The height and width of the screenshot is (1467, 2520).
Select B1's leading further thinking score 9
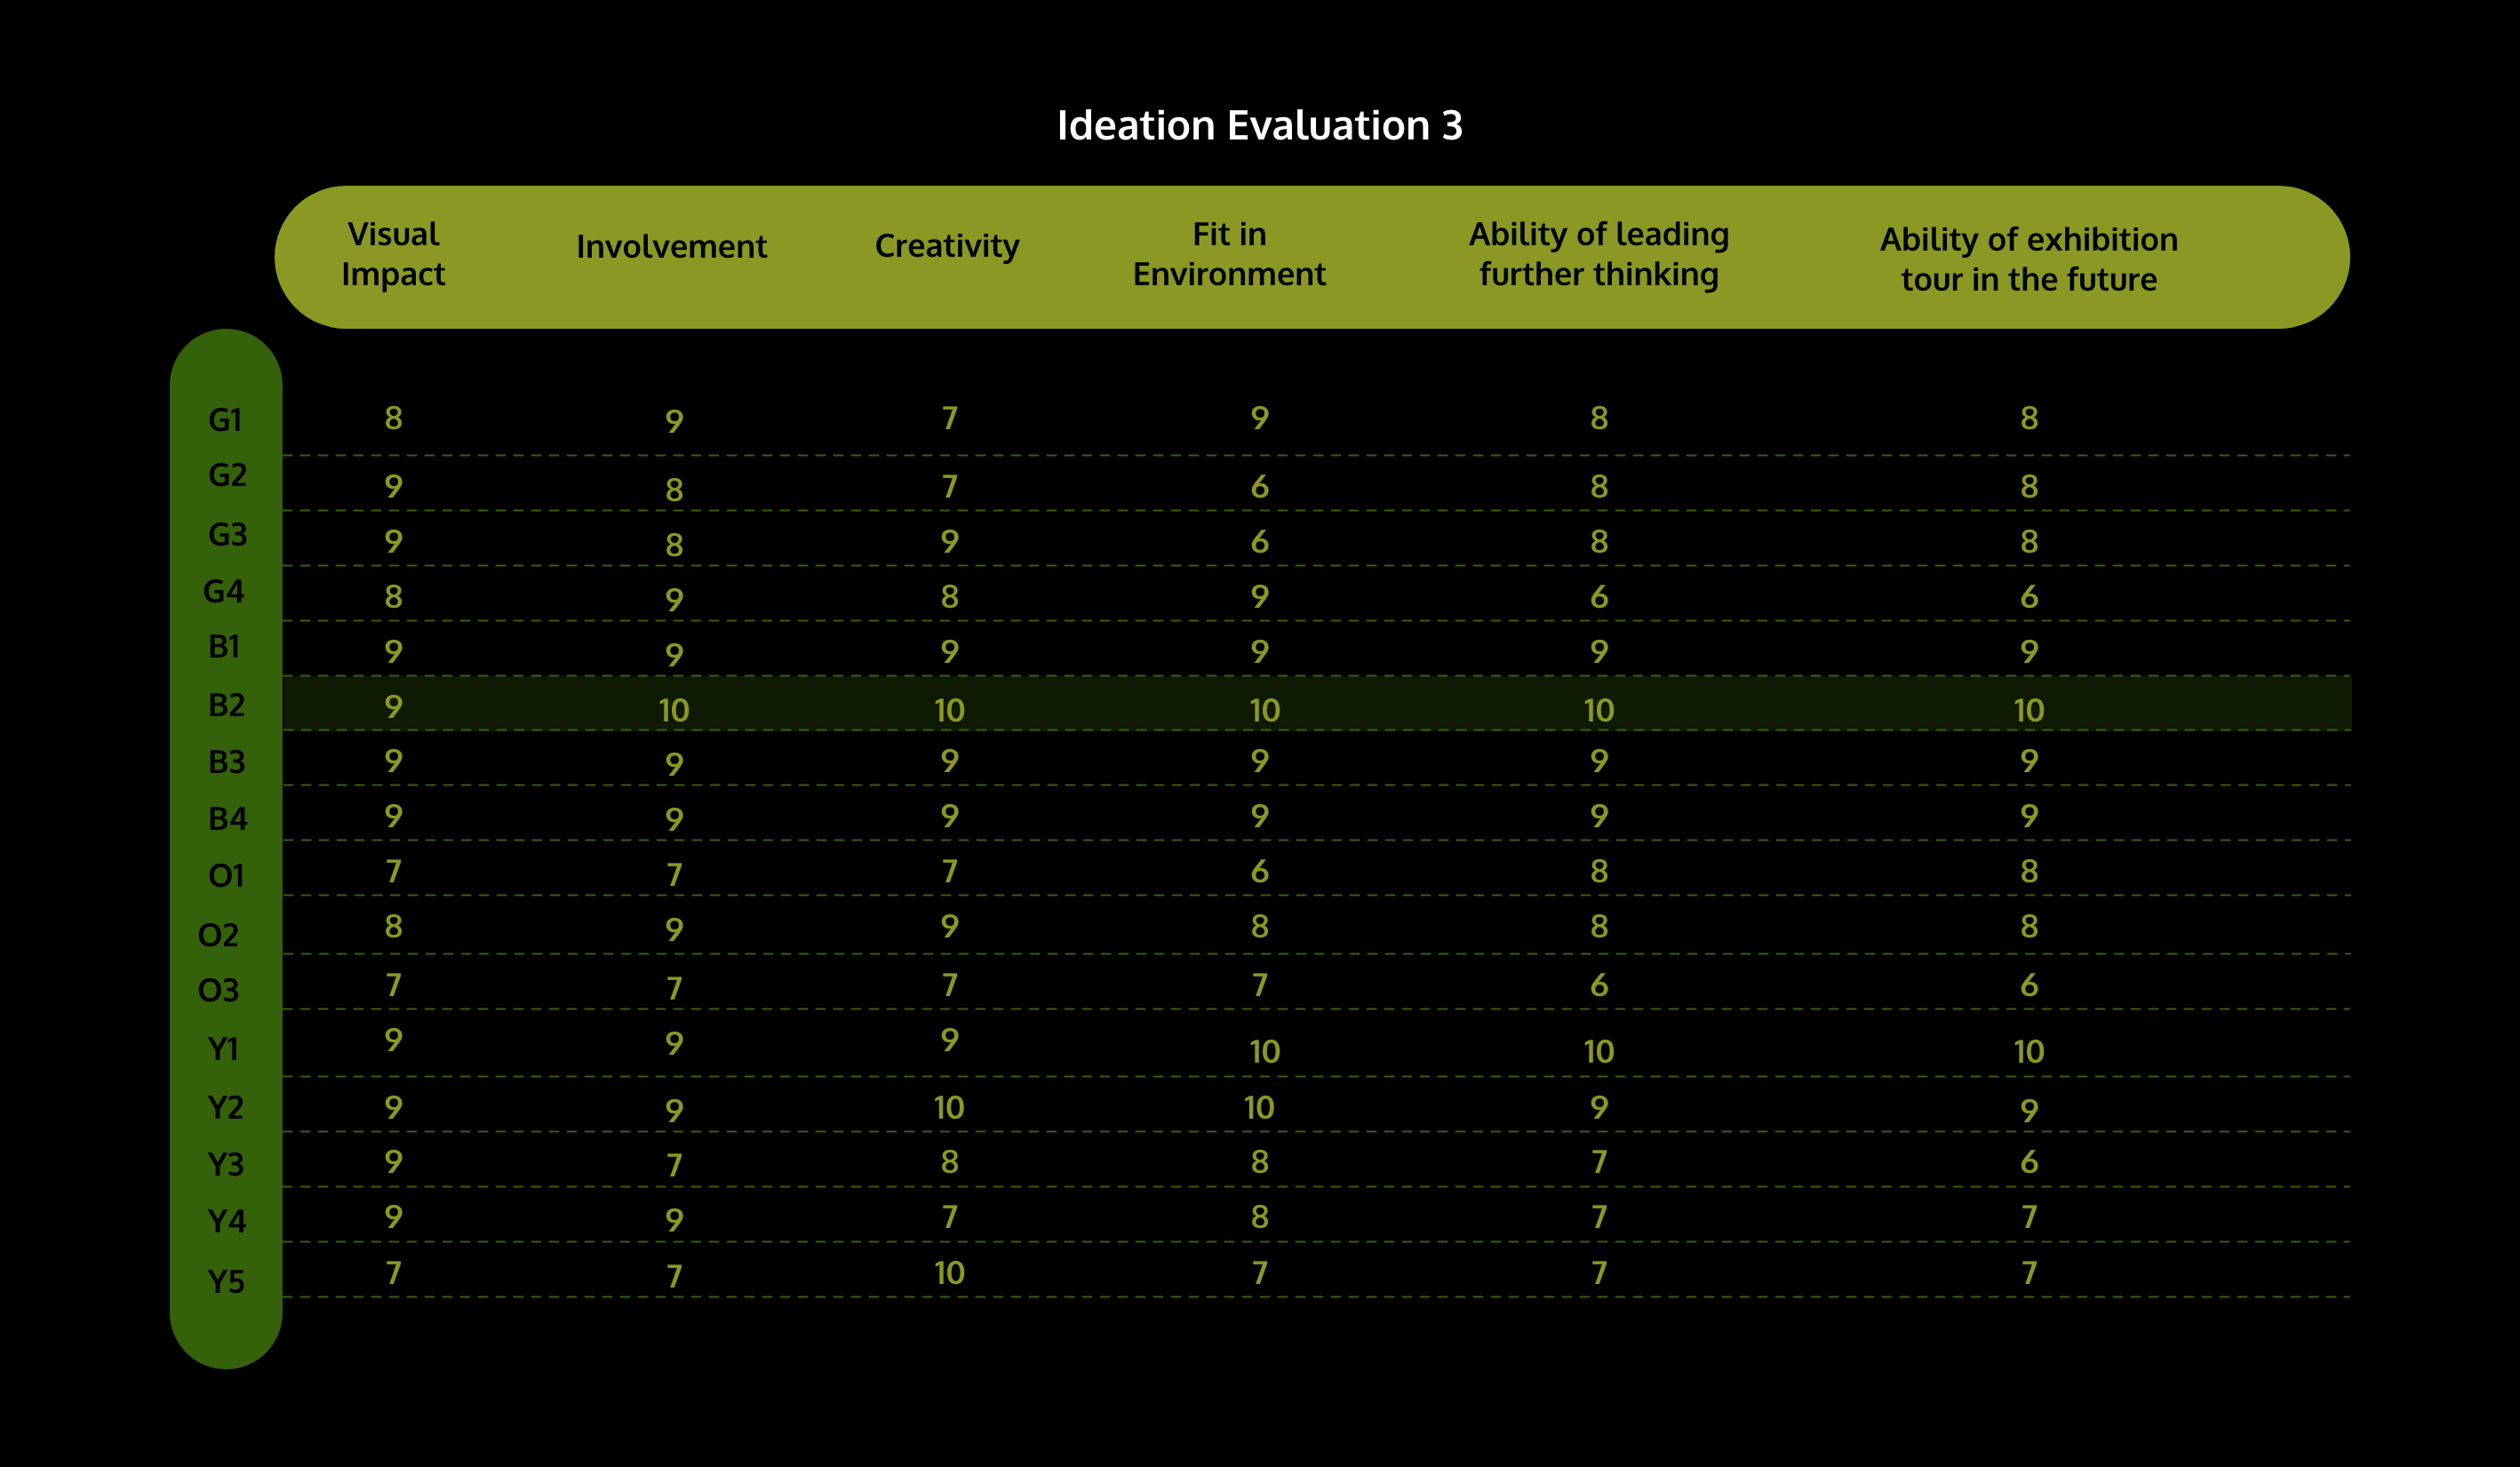coord(1599,652)
